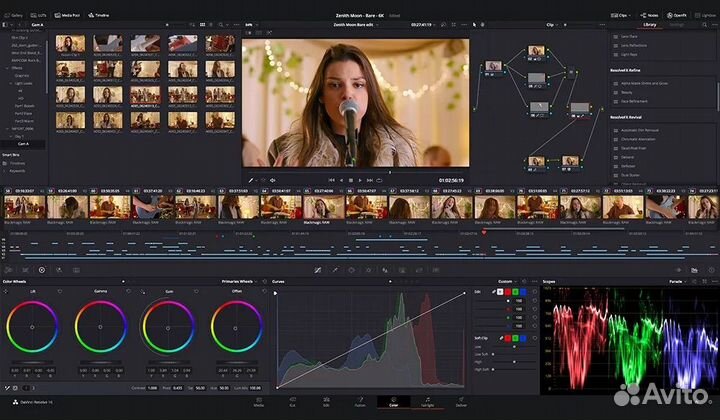Select Face Refinement effect in library
Screen dimensions: 720x420
click(x=635, y=102)
